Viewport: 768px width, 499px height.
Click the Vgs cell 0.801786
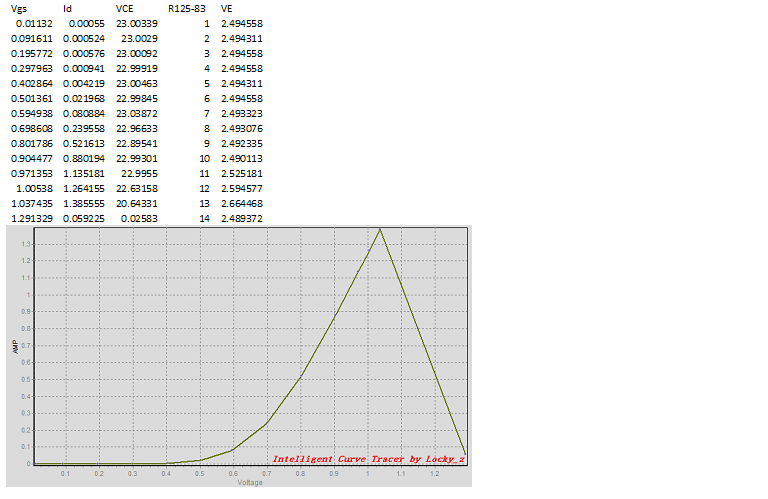click(31, 143)
